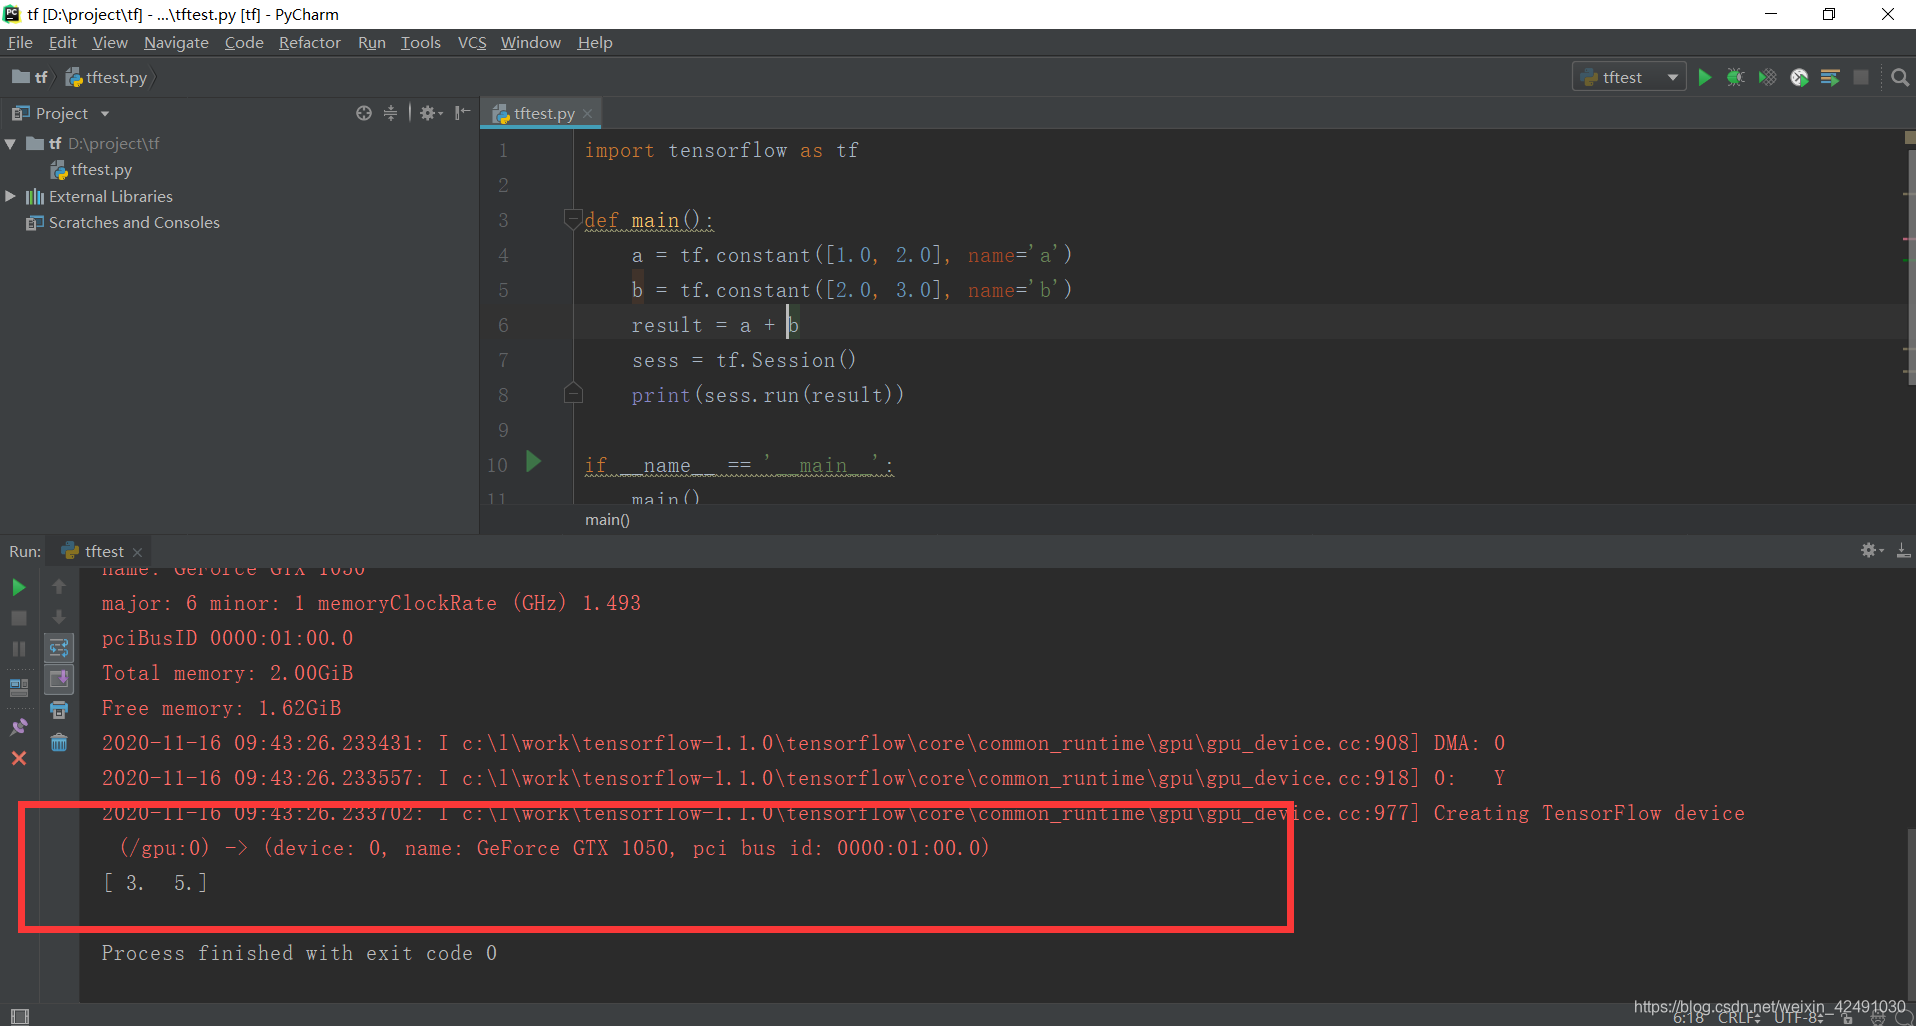Screen dimensions: 1916x1026
Task: Open the VCS menu
Action: pos(472,42)
